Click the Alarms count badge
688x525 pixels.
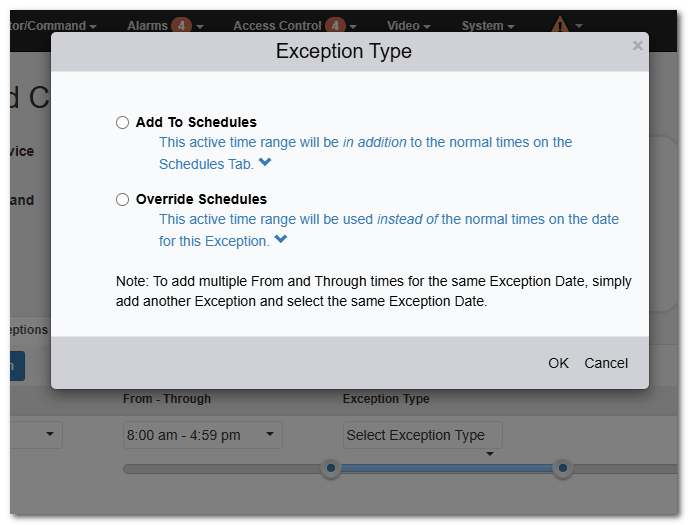pos(181,25)
